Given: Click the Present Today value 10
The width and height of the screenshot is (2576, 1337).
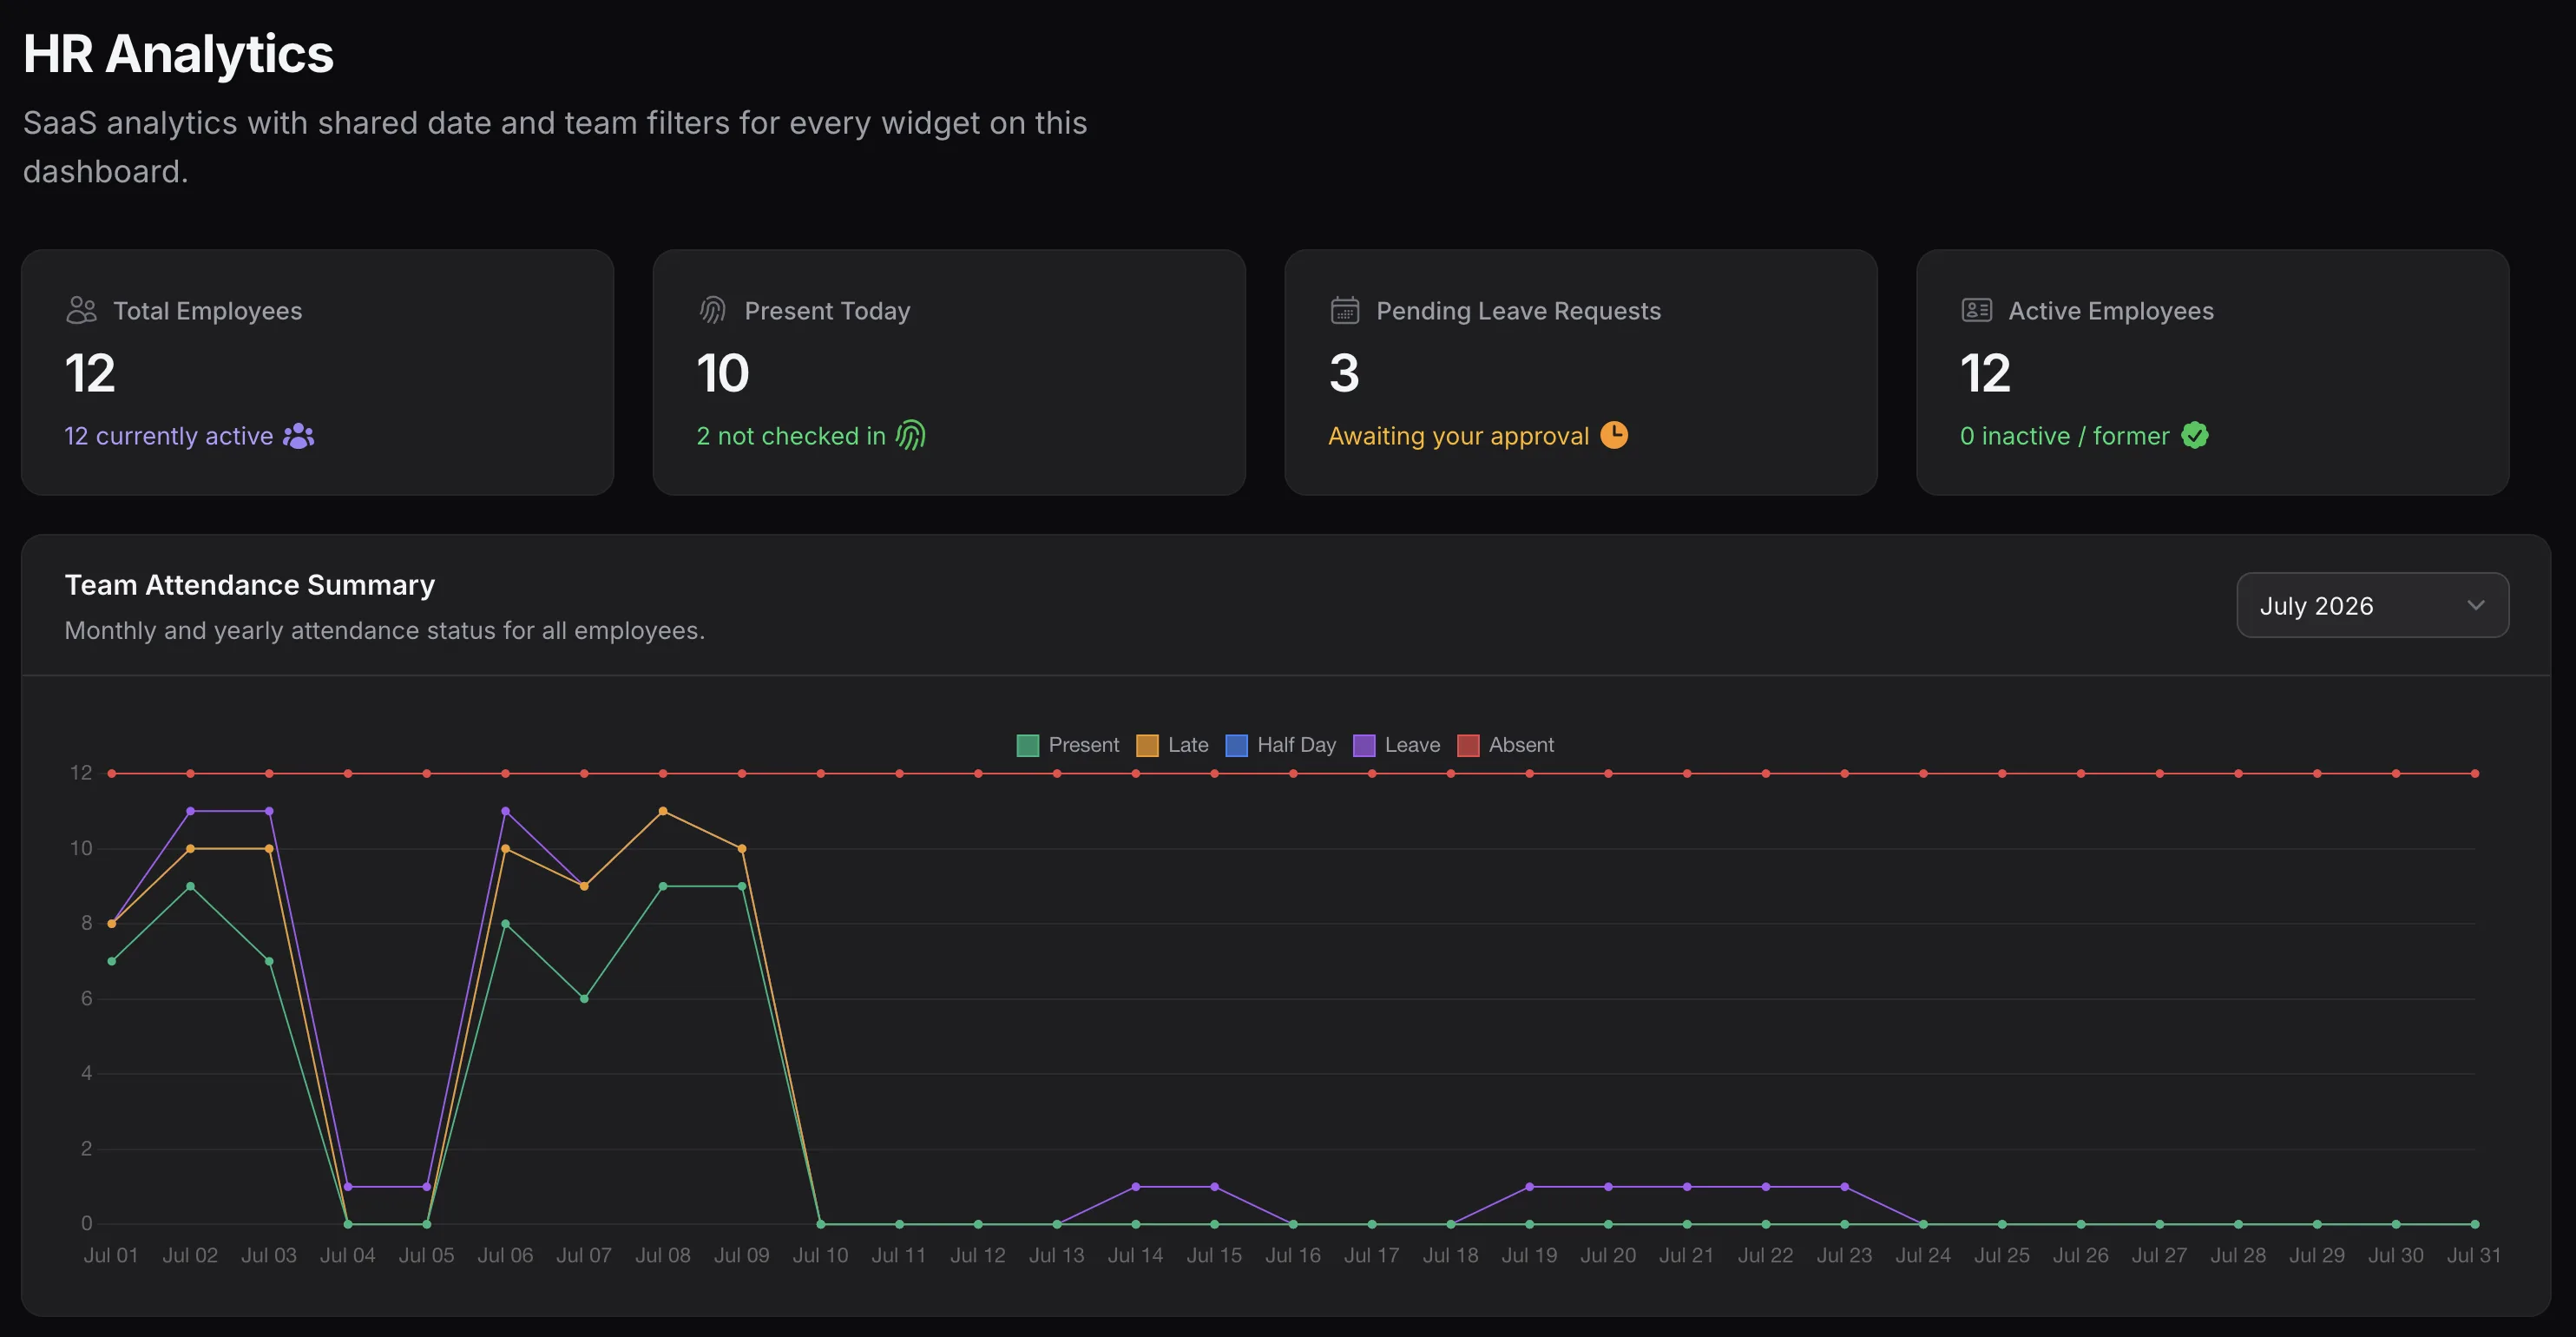Looking at the screenshot, I should [x=723, y=373].
